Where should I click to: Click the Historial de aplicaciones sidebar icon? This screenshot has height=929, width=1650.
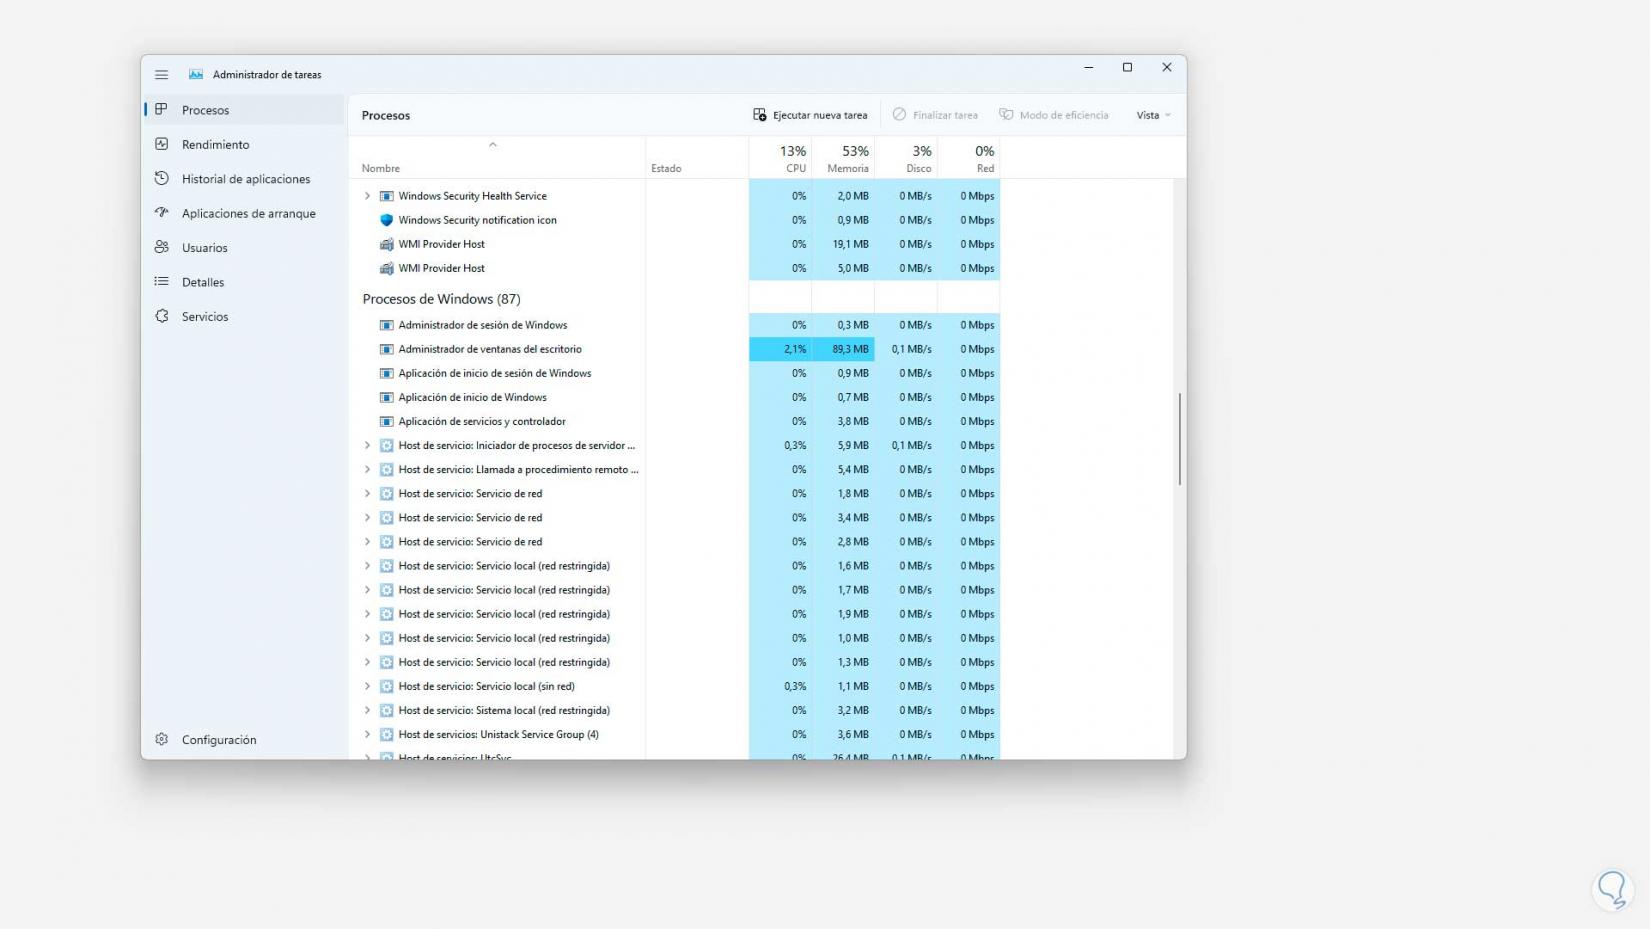tap(162, 179)
